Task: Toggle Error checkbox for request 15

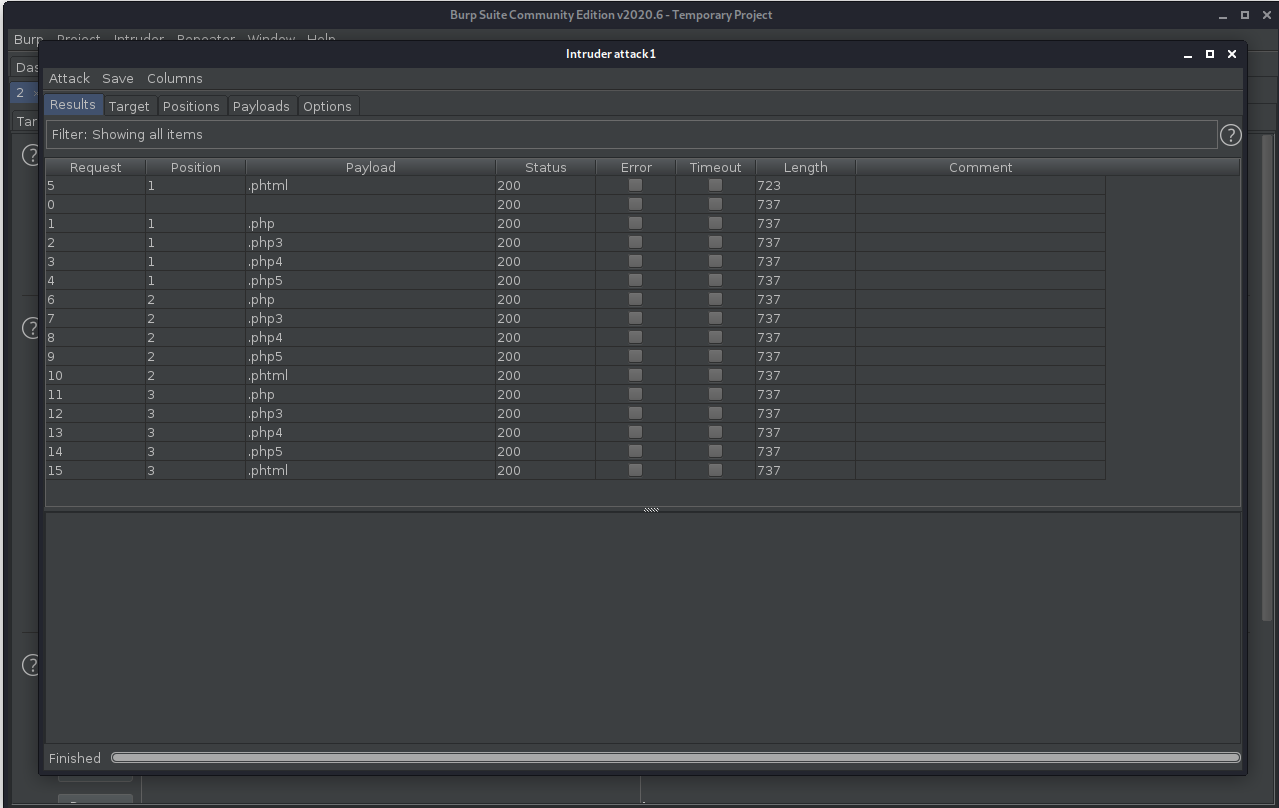Action: [x=635, y=470]
